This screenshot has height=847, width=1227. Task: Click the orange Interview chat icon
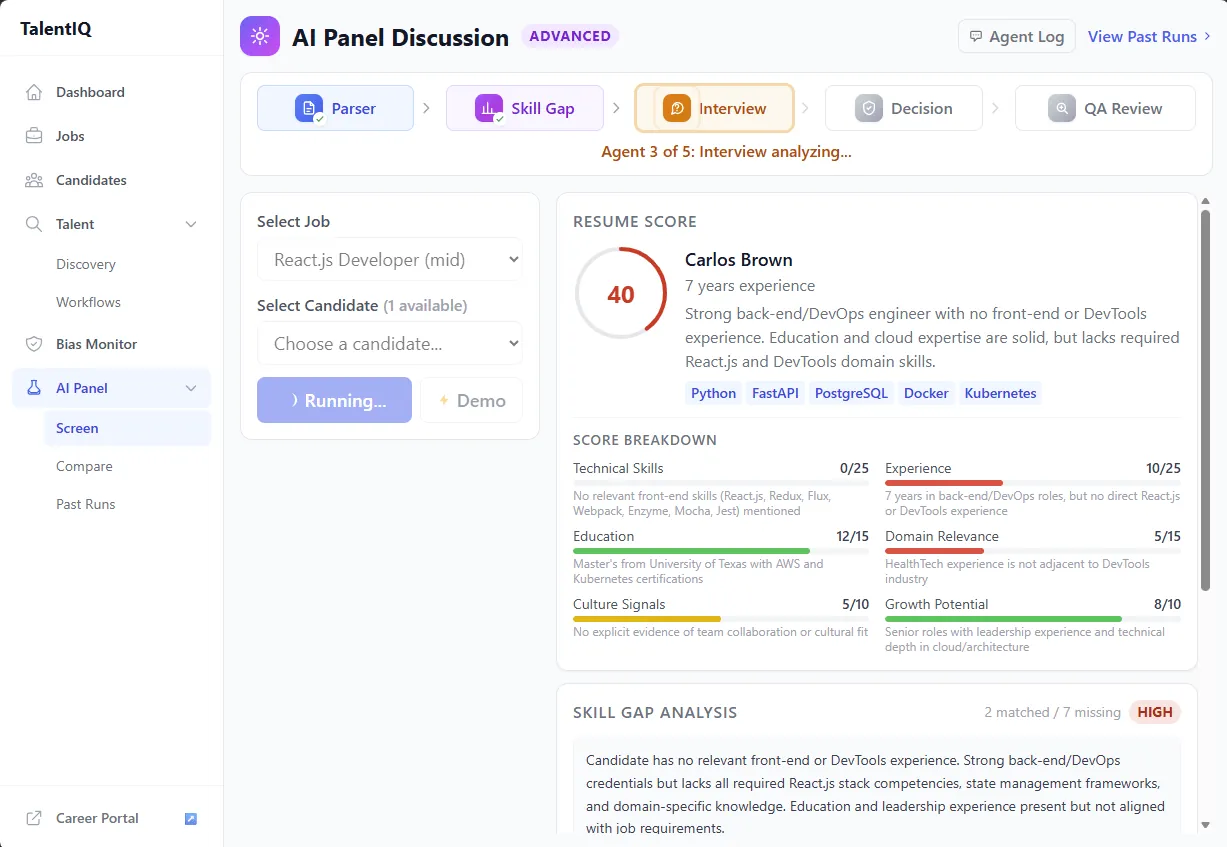click(677, 108)
